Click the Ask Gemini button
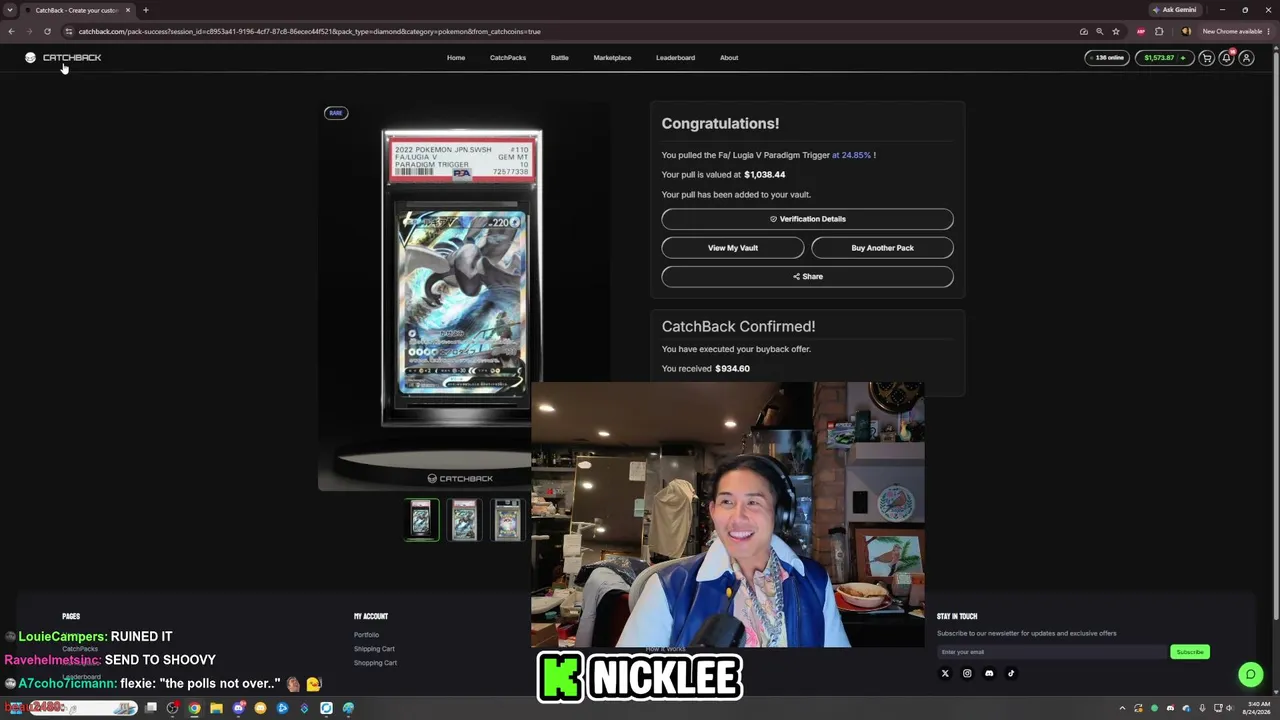This screenshot has width=1280, height=720. [x=1174, y=10]
